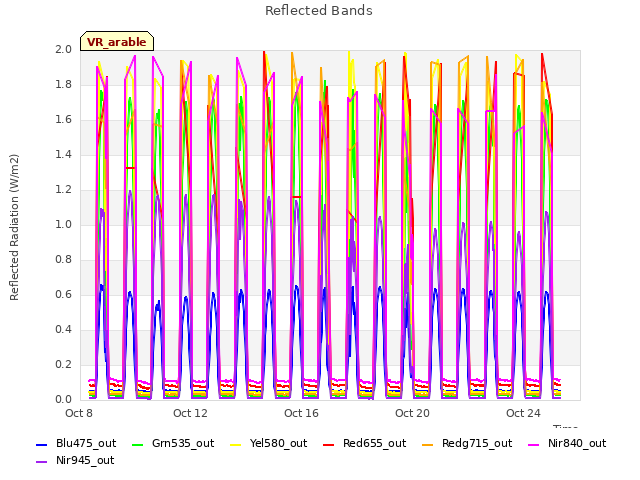This screenshot has height=480, width=640.
Task: Click the Blu475_out legend label
Action: pos(86,443)
